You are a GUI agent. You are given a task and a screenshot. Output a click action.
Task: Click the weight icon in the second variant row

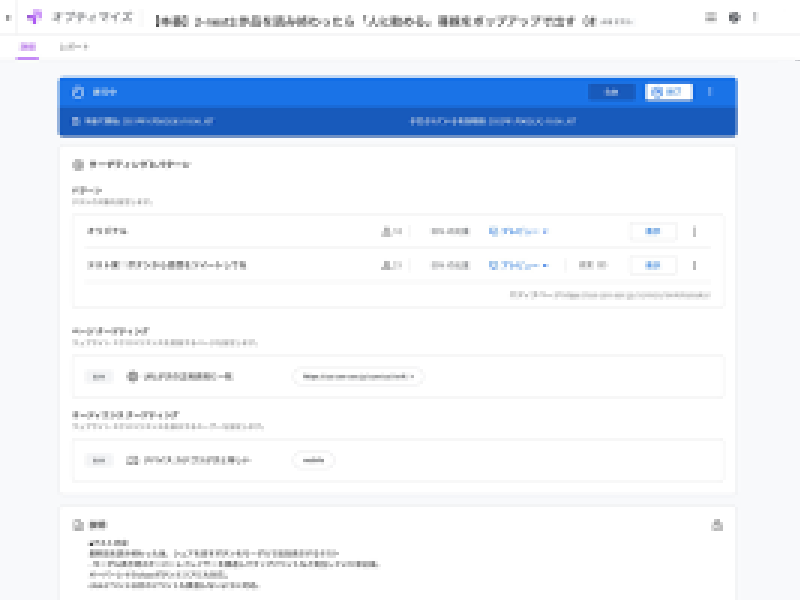386,265
